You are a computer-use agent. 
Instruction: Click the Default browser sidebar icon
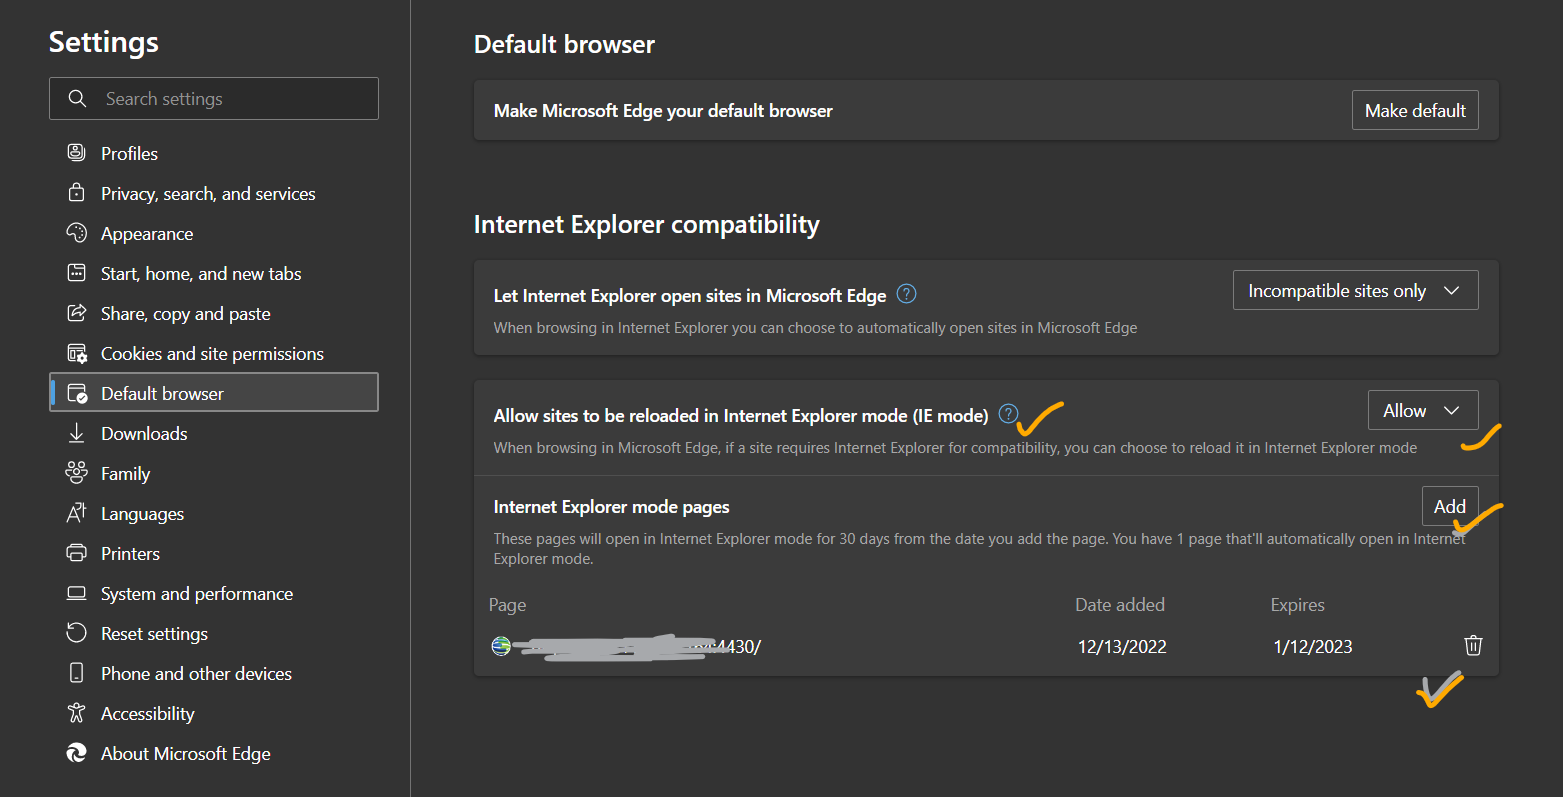coord(76,393)
